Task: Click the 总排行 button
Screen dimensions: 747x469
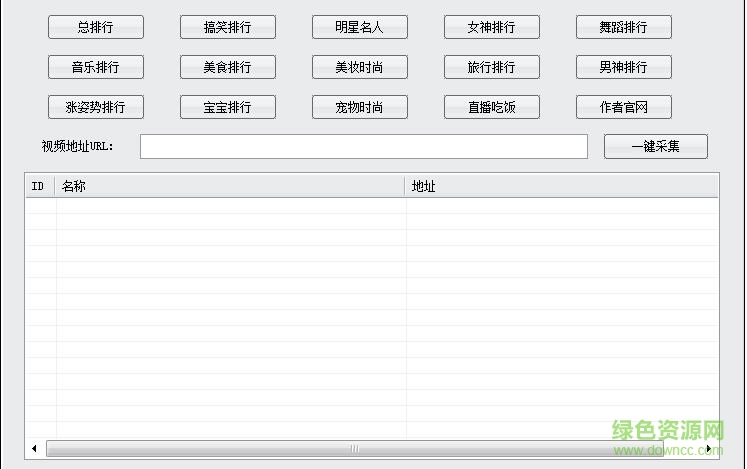Action: pos(96,27)
